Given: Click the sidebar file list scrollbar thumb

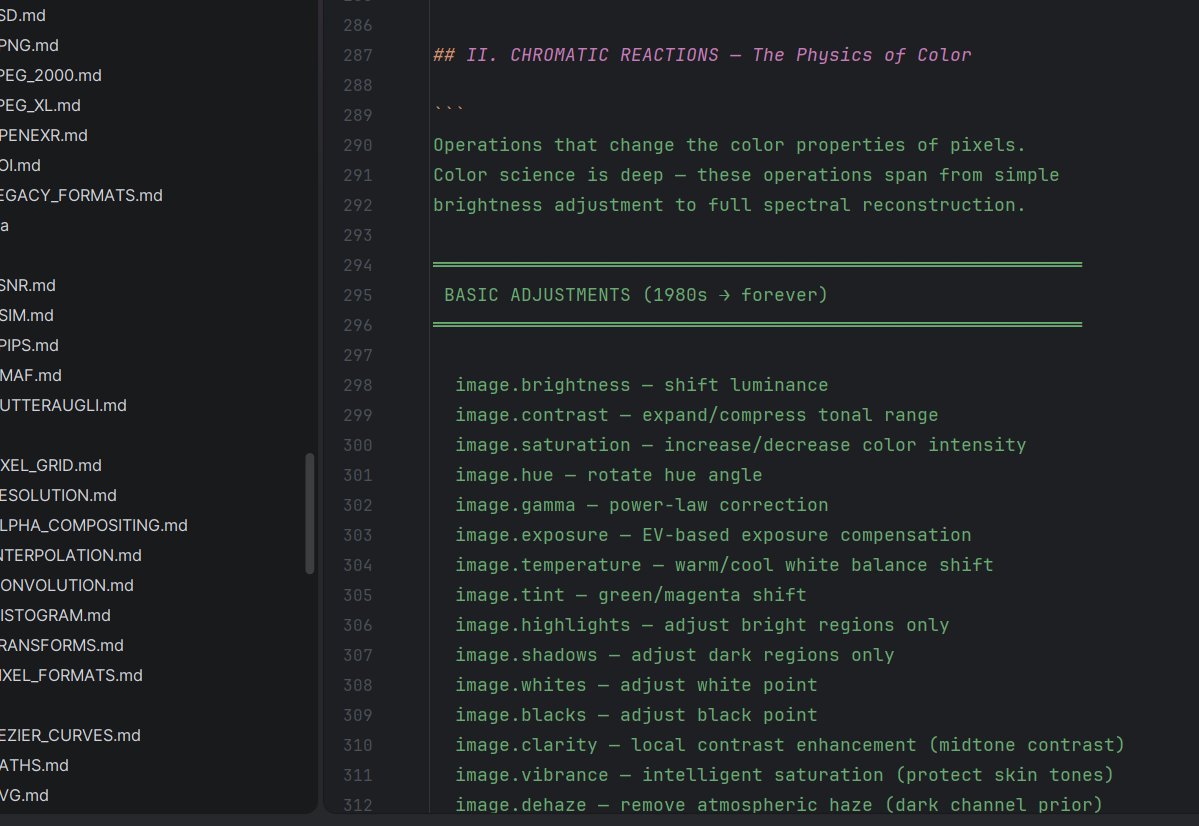Looking at the screenshot, I should pyautogui.click(x=310, y=513).
